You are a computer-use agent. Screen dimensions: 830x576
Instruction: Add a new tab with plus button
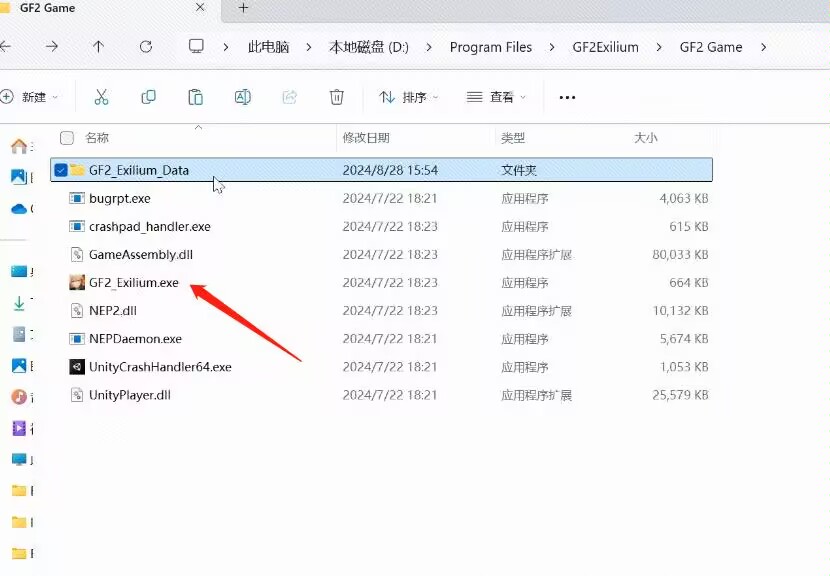[243, 8]
